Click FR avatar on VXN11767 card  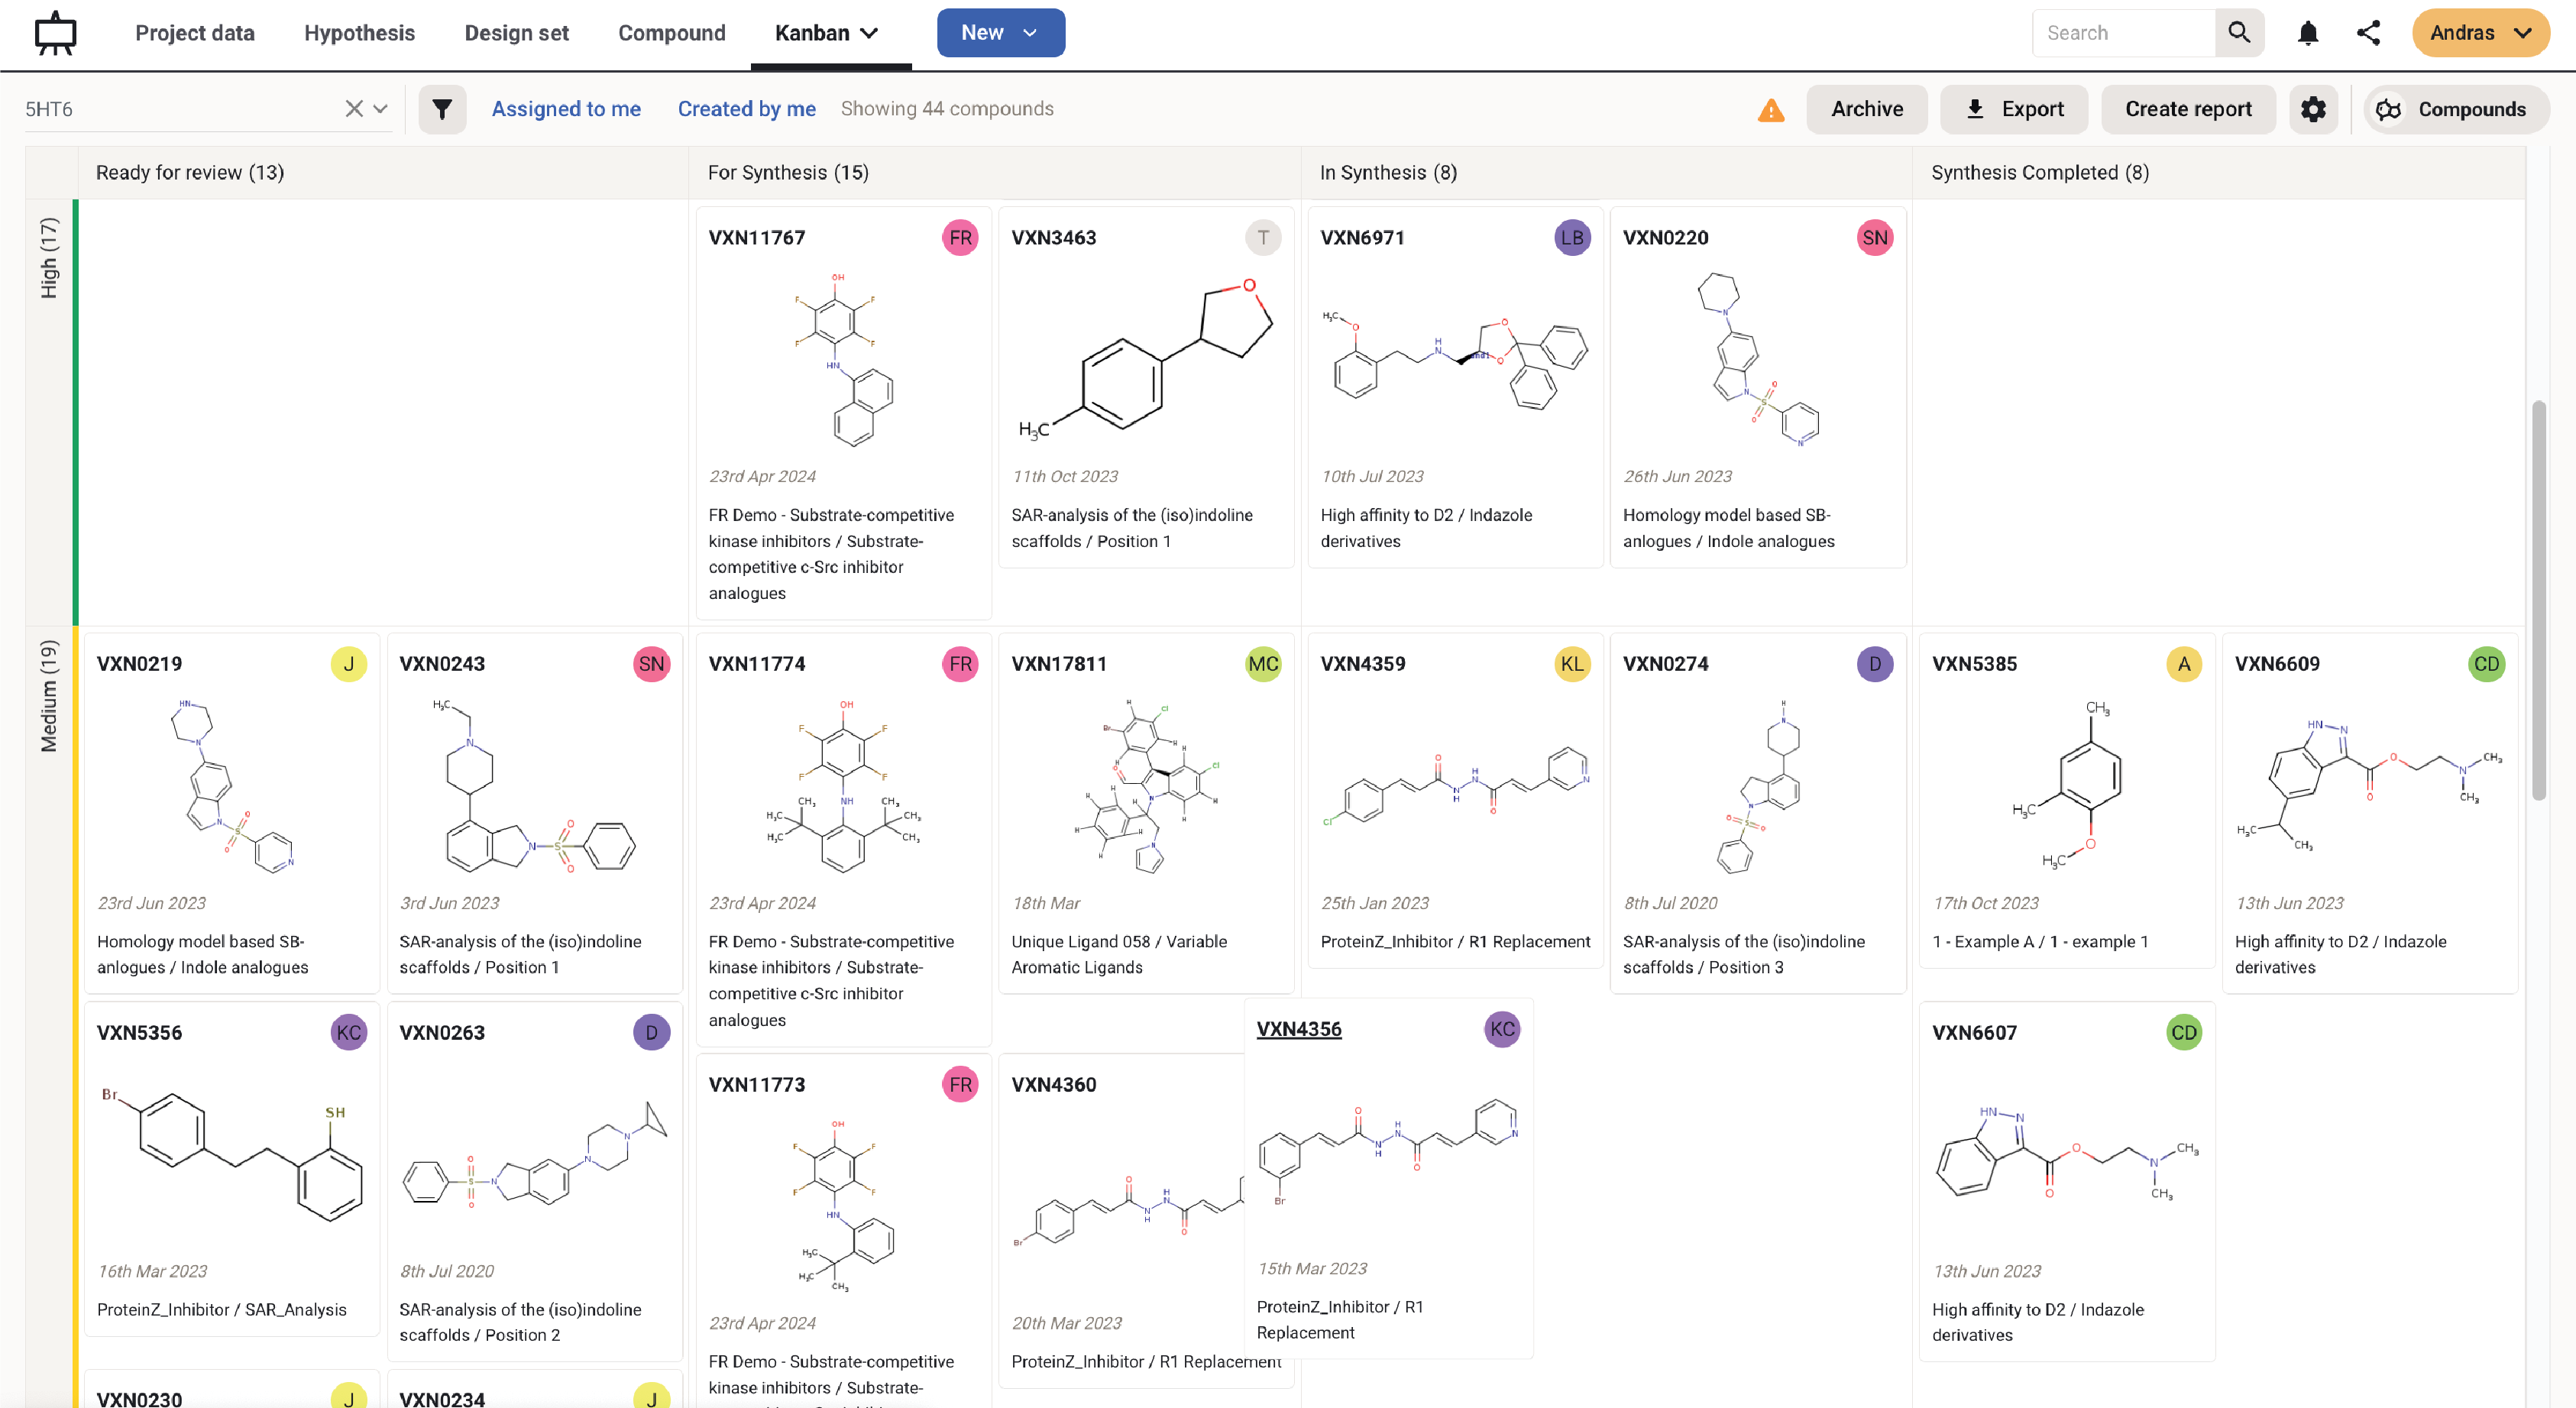pyautogui.click(x=960, y=238)
